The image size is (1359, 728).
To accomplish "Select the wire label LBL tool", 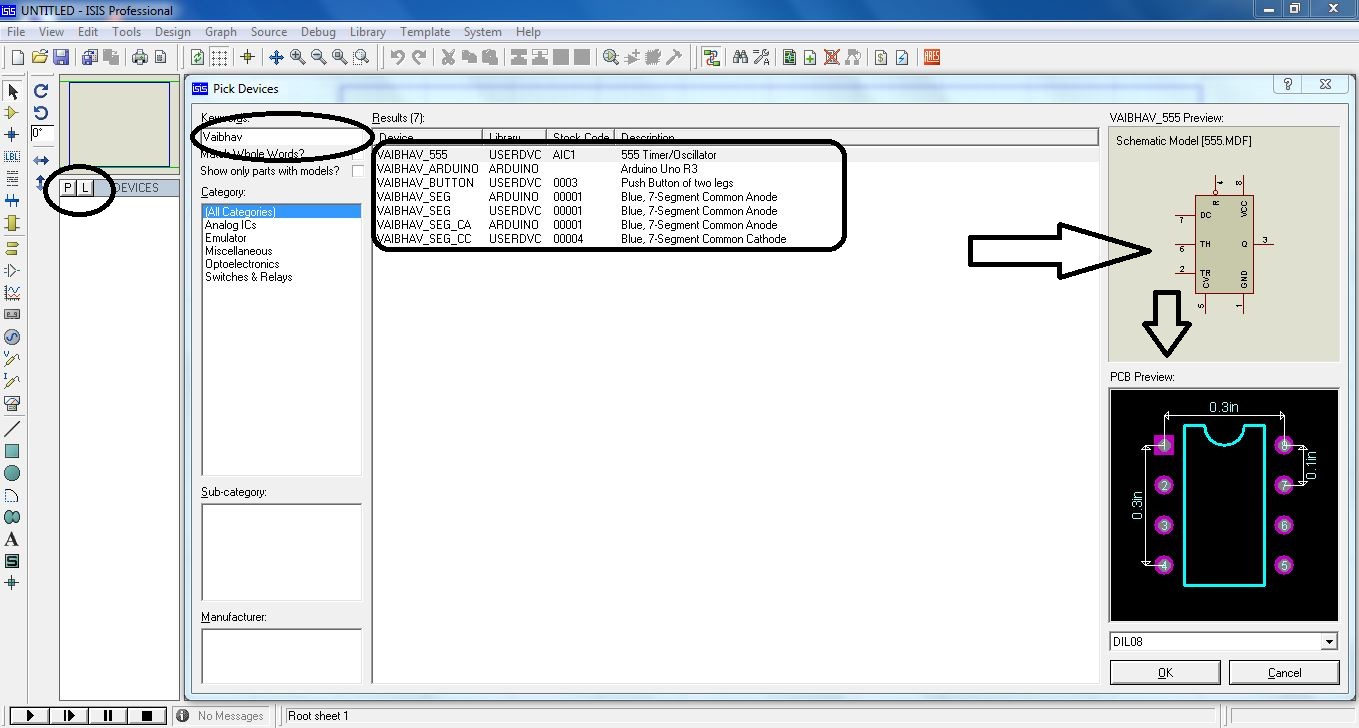I will pyautogui.click(x=12, y=156).
